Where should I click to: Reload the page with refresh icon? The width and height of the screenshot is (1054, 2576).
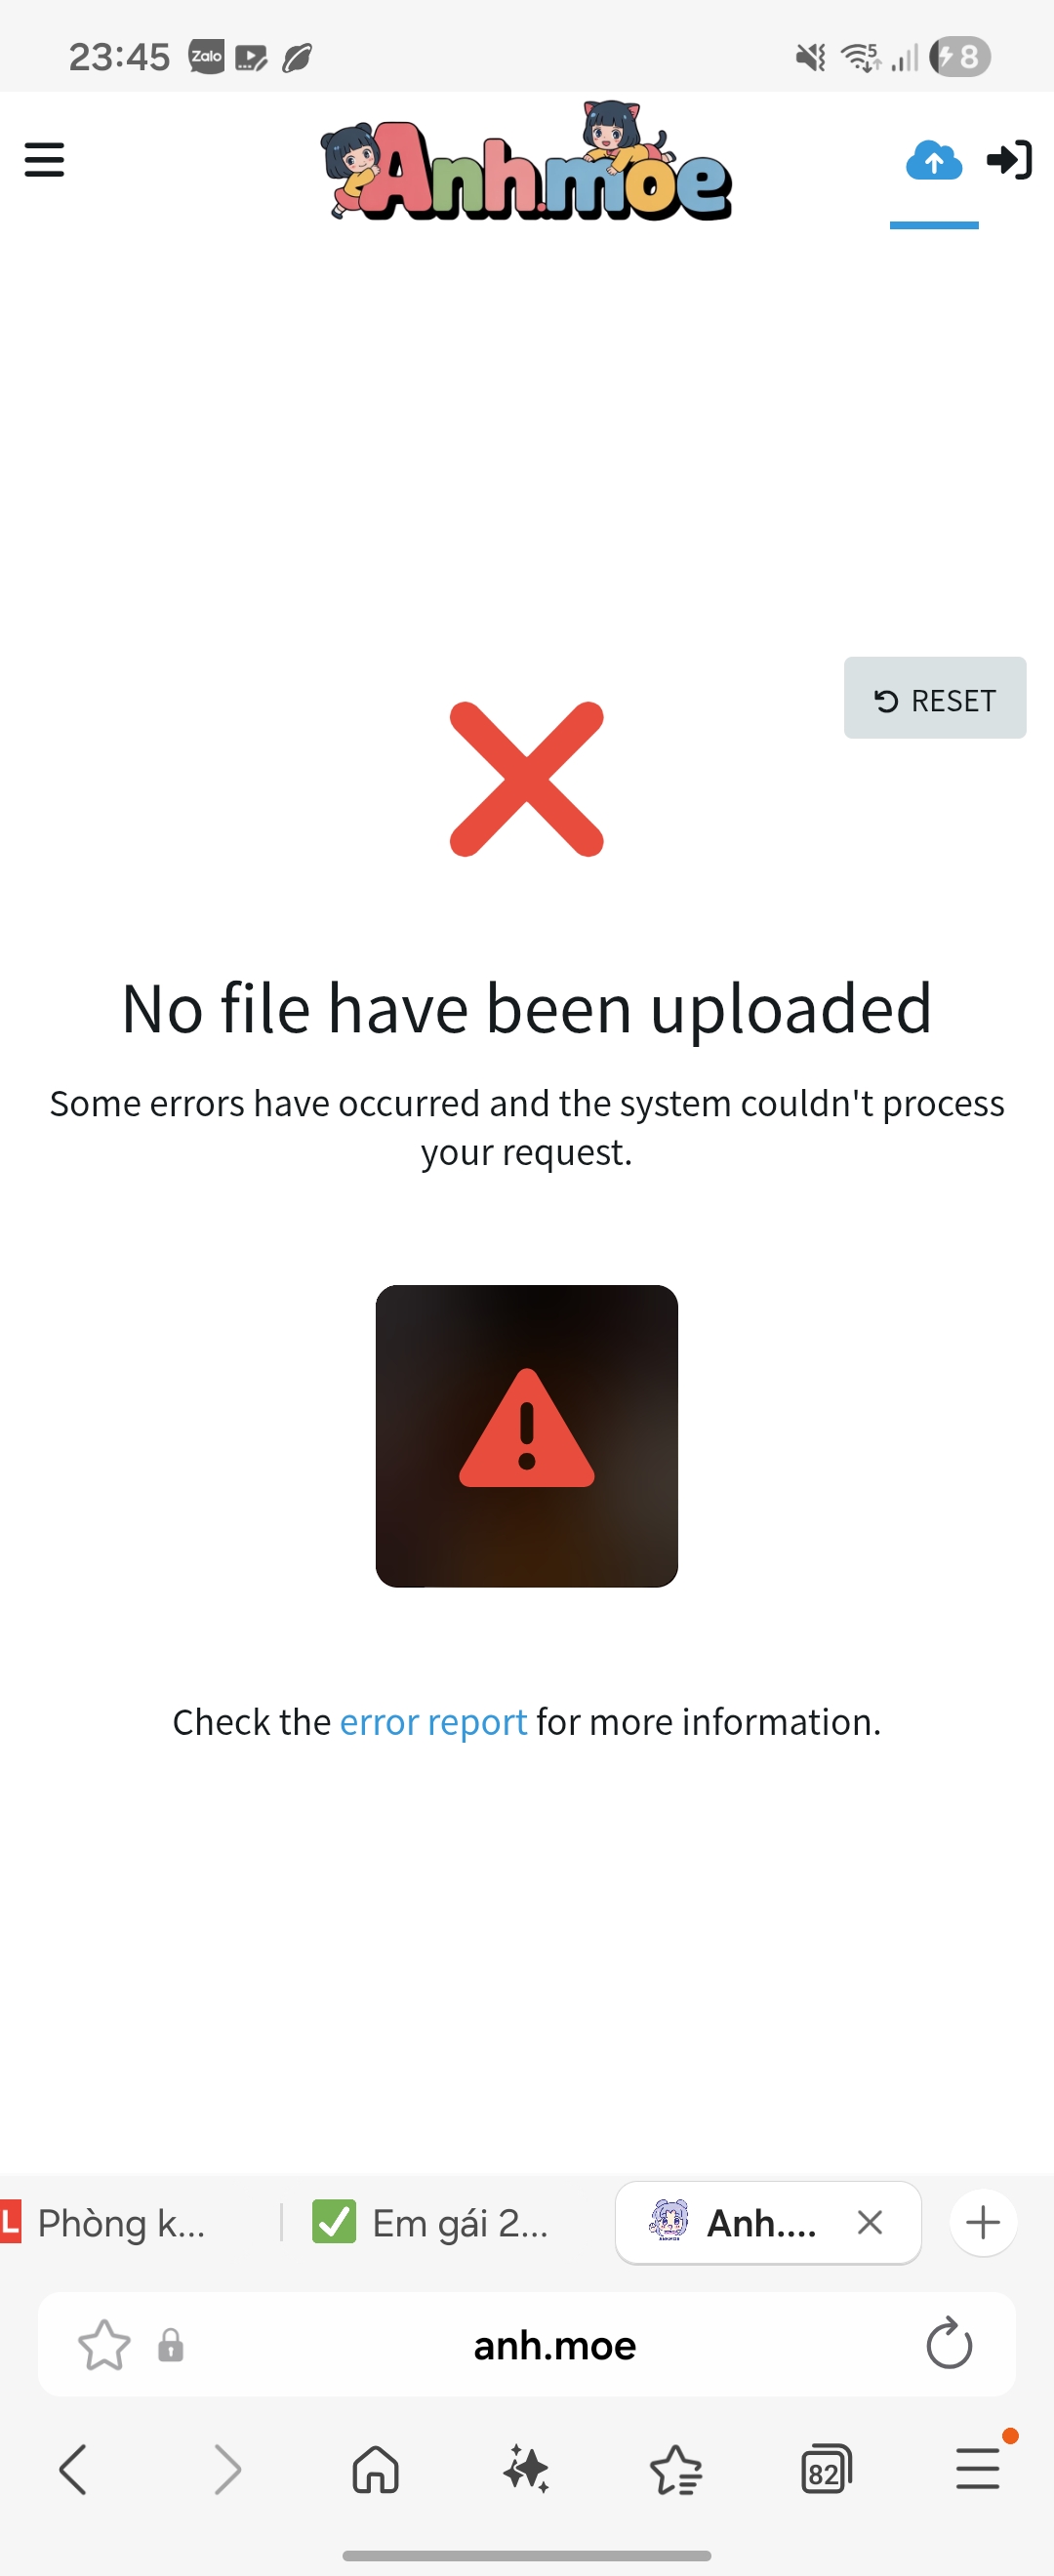(948, 2344)
